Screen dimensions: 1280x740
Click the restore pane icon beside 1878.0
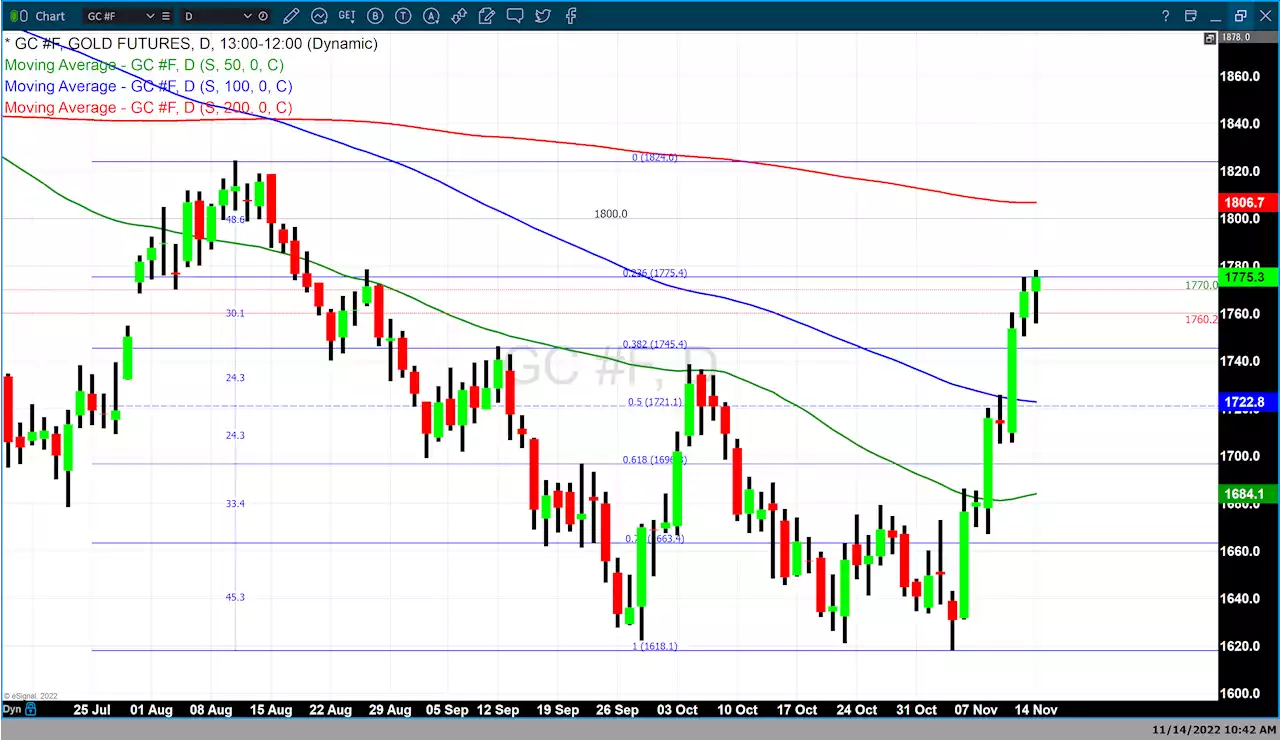[1210, 38]
